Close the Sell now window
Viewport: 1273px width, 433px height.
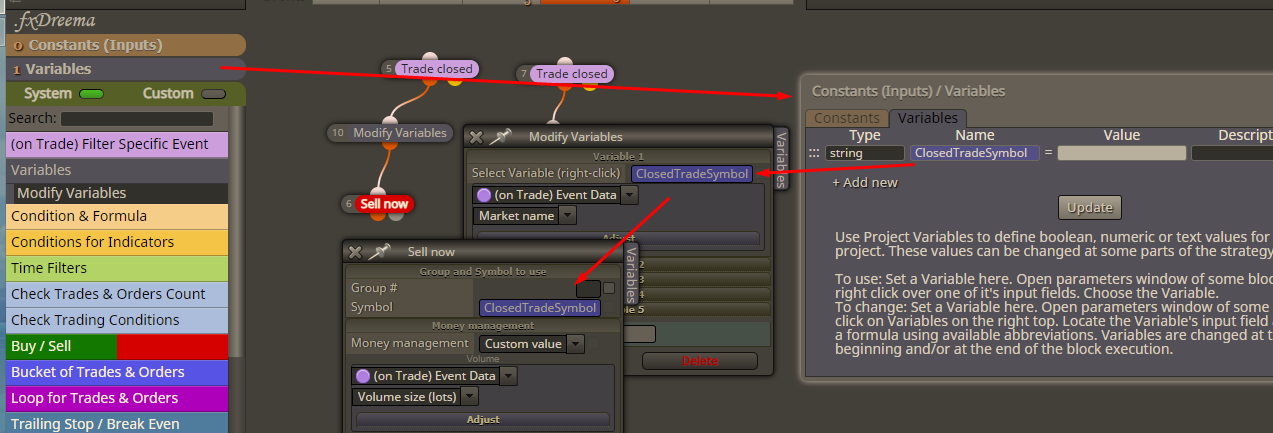(355, 252)
